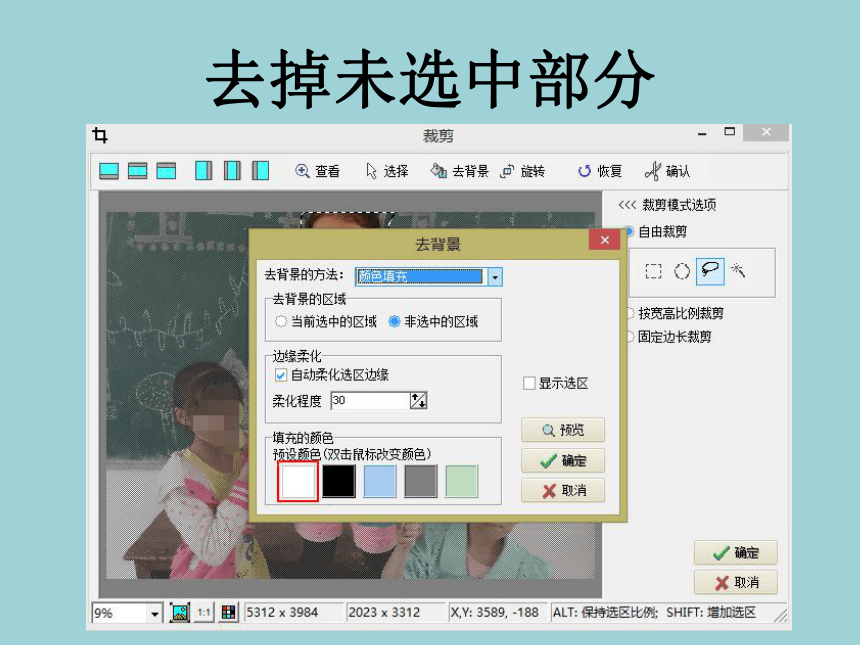Image resolution: width=860 pixels, height=645 pixels.
Task: Click the 2023 x 3312 selection size text
Action: pyautogui.click(x=384, y=613)
